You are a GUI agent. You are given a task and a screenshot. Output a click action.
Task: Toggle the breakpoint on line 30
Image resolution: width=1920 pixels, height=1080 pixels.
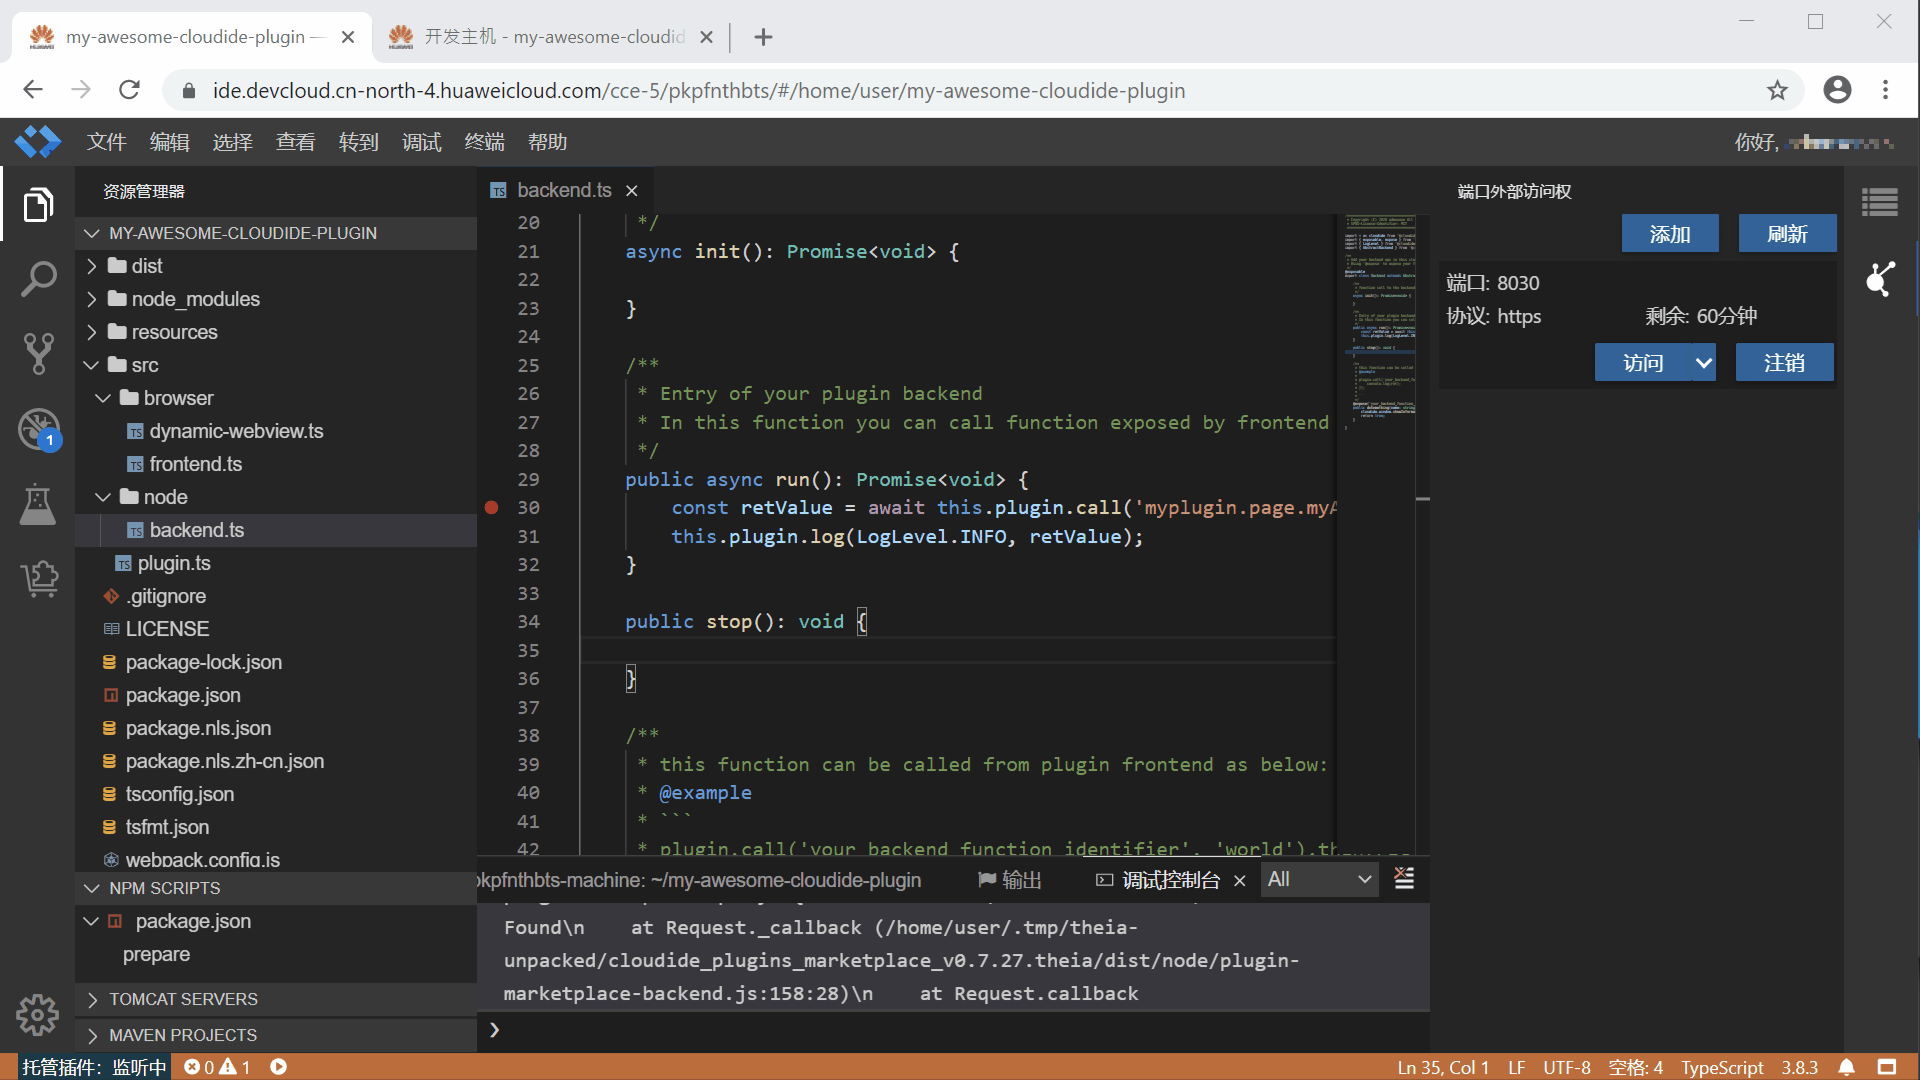491,508
